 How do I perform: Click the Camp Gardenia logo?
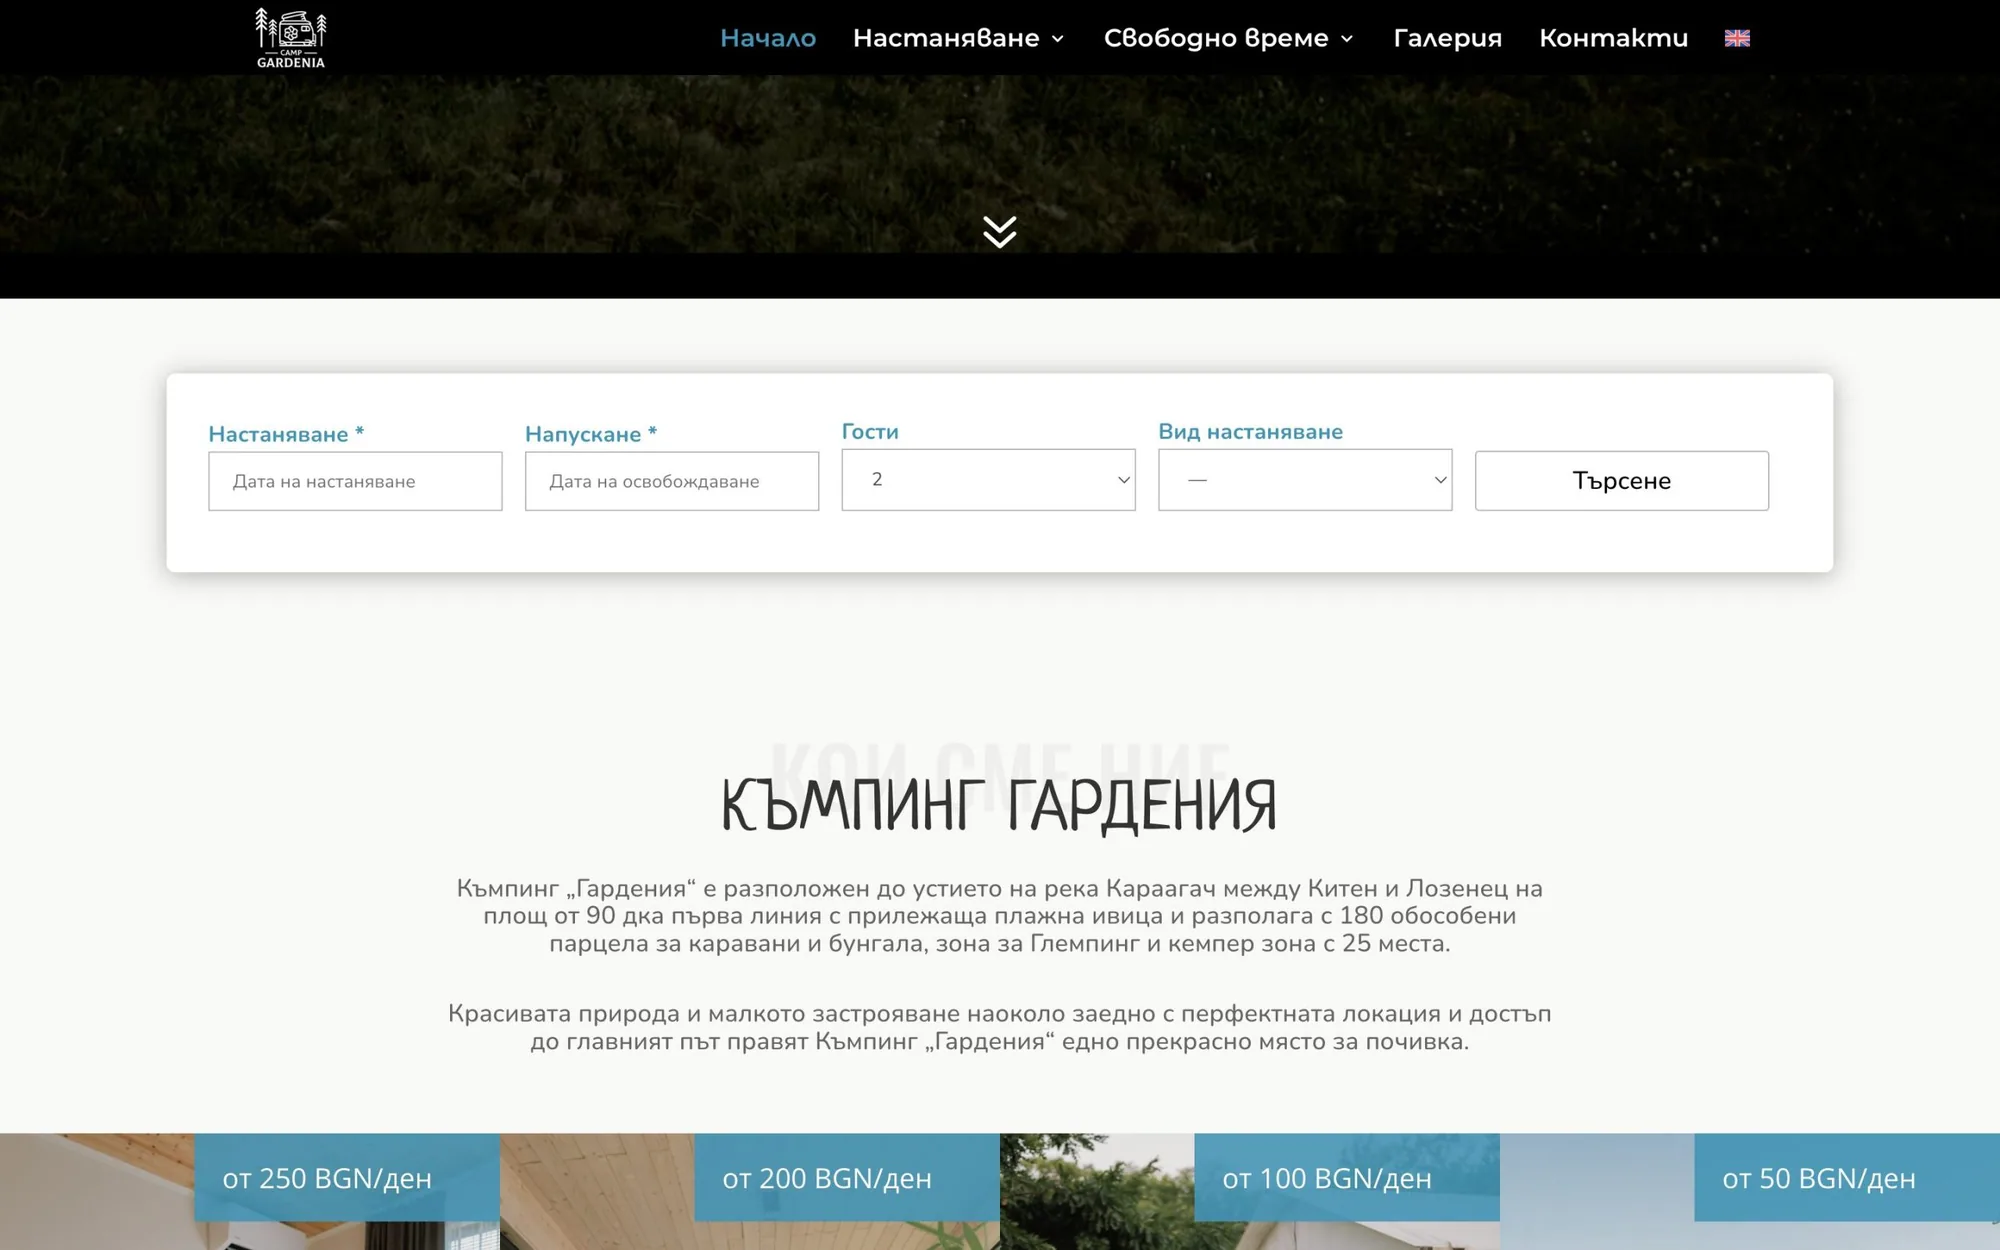point(291,38)
